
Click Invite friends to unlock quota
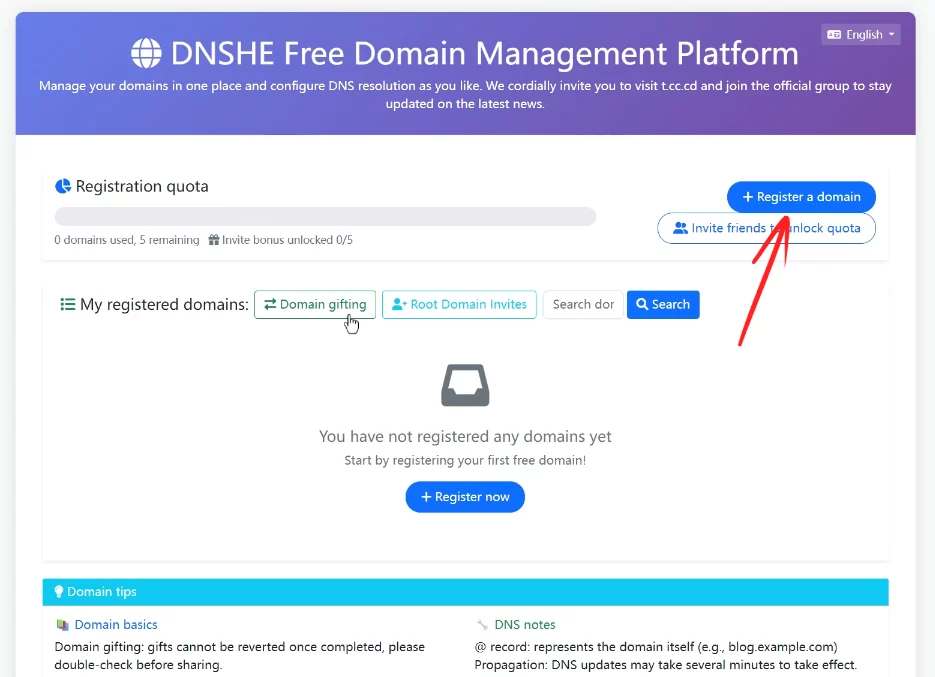click(766, 228)
